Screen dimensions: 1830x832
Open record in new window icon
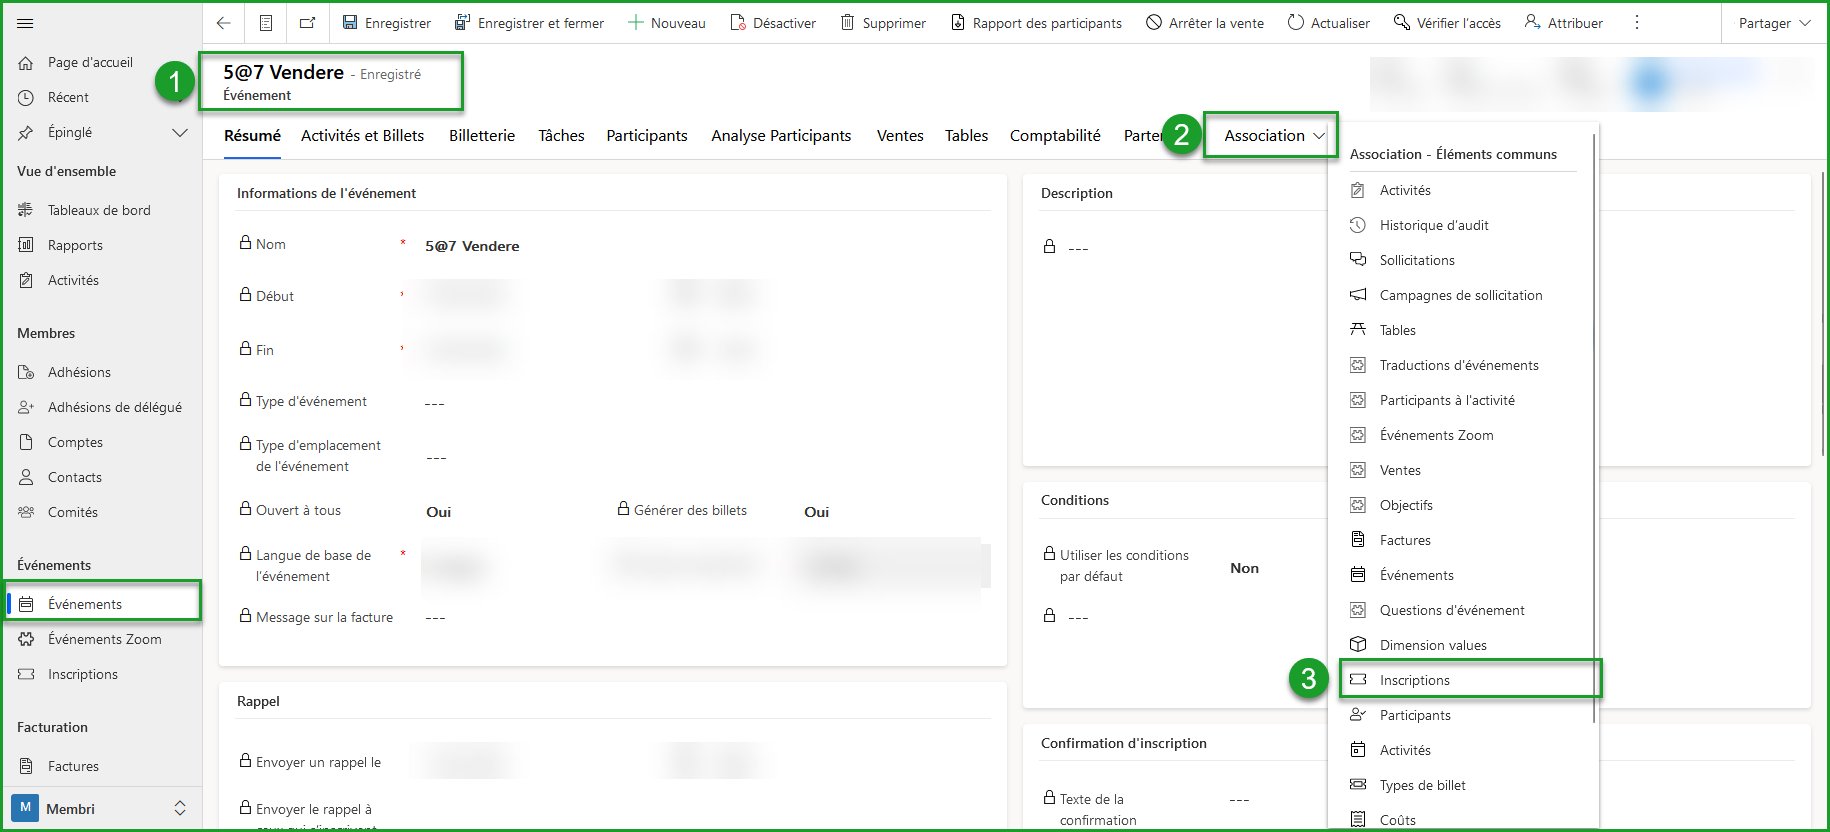pos(307,23)
